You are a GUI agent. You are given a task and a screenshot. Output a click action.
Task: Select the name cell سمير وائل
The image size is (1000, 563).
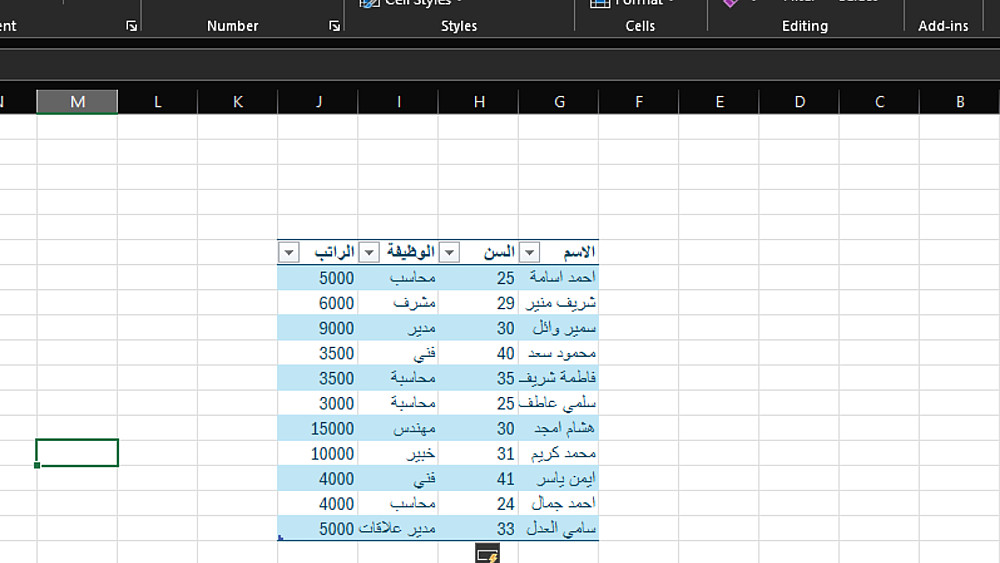(559, 328)
